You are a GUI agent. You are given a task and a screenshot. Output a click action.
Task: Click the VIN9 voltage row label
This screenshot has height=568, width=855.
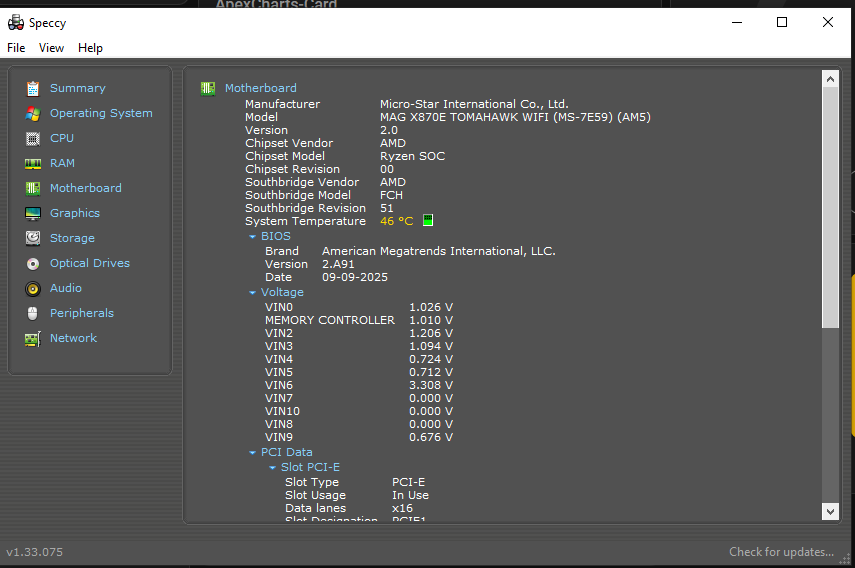[279, 437]
